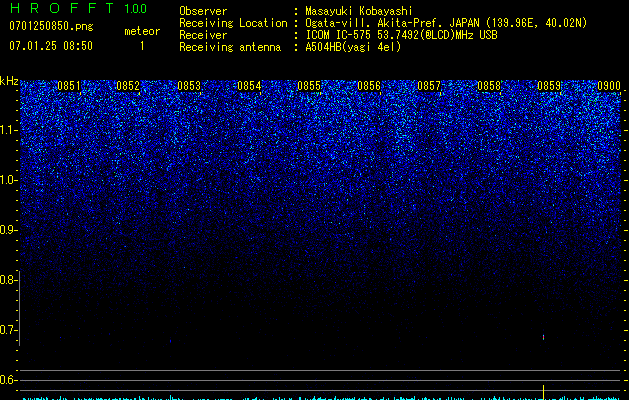Screen dimensions: 629x400
Task: Click the Ogata-vill. Akita-Pref. JAPAN location text
Action: [x=446, y=23]
